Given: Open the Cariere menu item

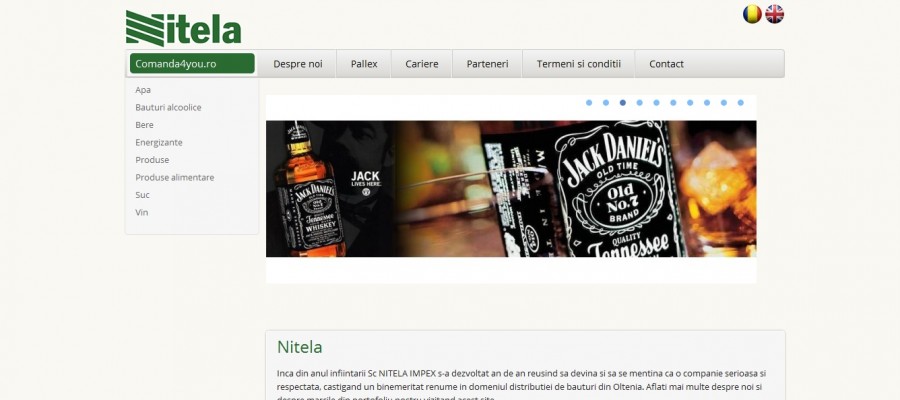Looking at the screenshot, I should click(x=422, y=64).
